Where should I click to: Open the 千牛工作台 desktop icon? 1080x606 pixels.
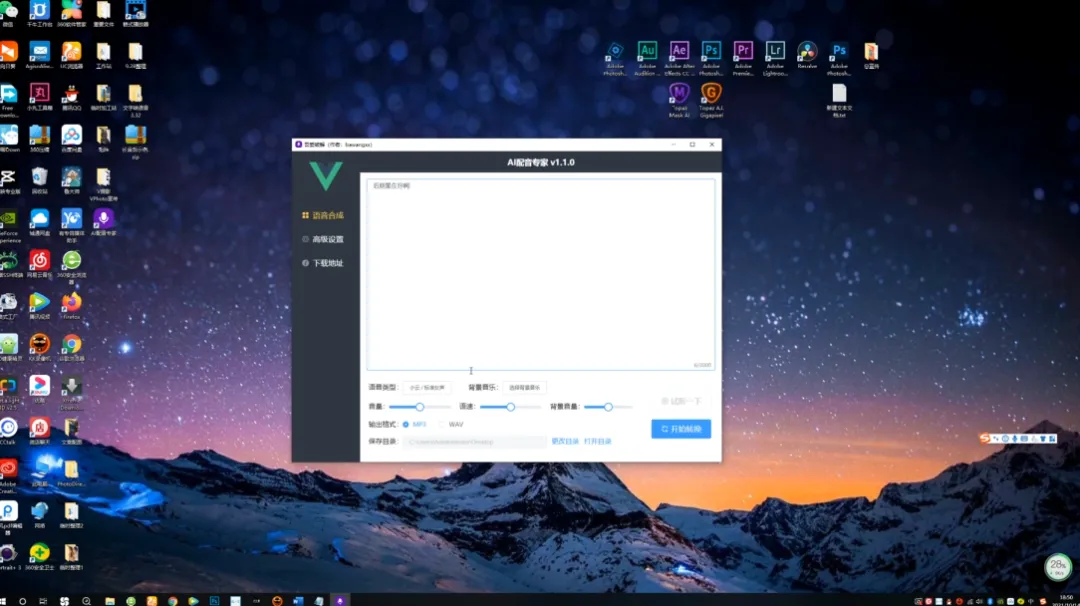(x=39, y=14)
